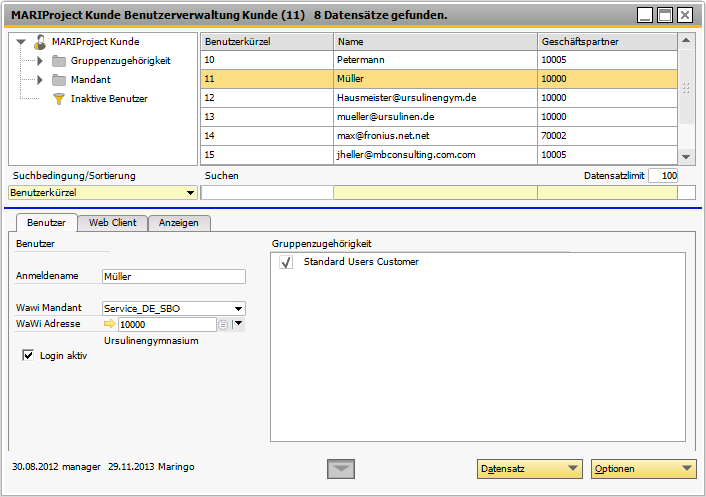The image size is (706, 497).
Task: Click the MARIProject Kunde user icon
Action: click(40, 42)
